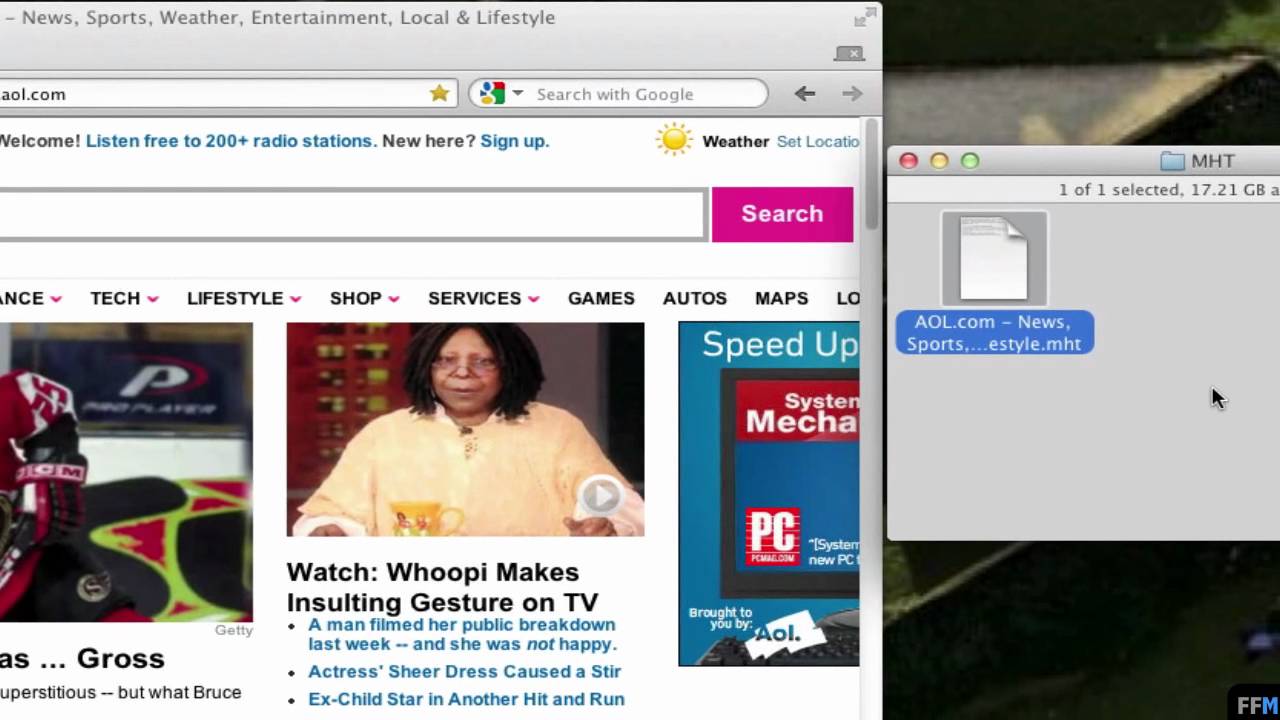This screenshot has width=1280, height=720.
Task: Click the sun weather icon
Action: click(674, 139)
